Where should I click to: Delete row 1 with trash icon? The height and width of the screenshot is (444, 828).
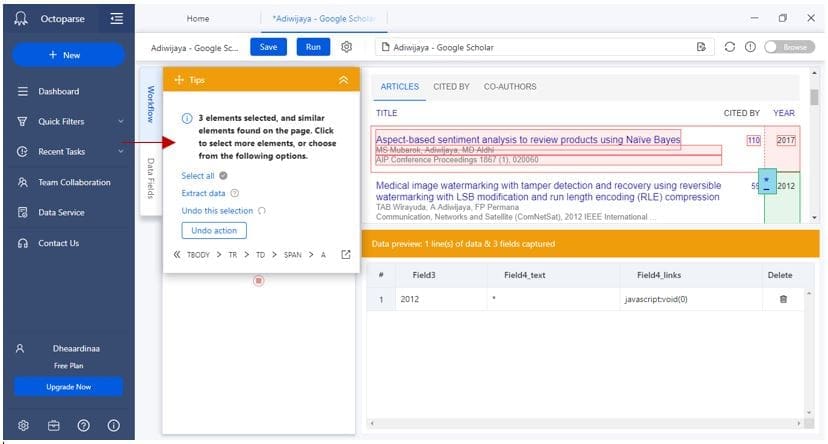(782, 299)
